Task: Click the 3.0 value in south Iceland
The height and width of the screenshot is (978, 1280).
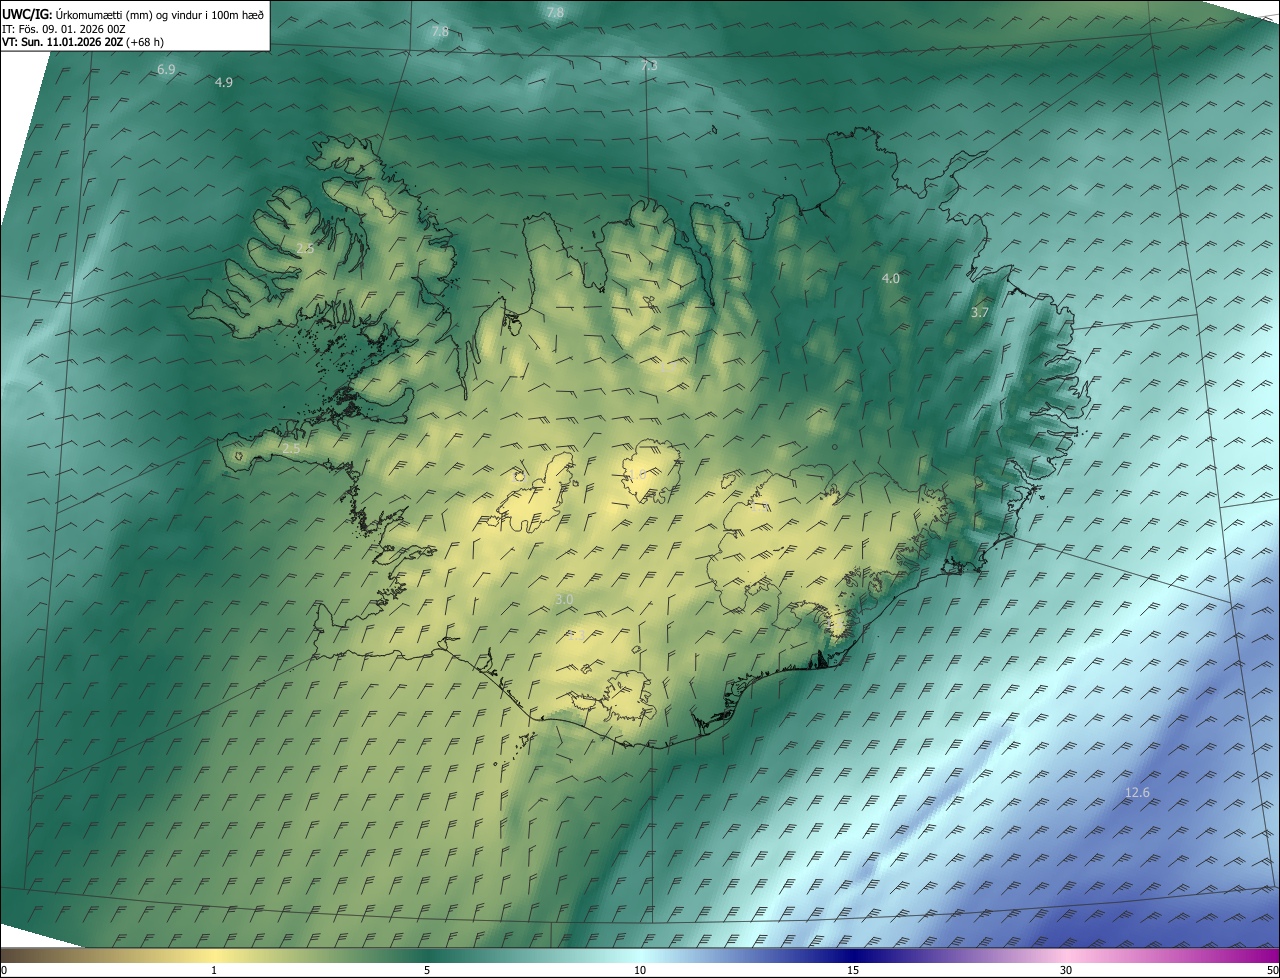Action: [x=564, y=599]
